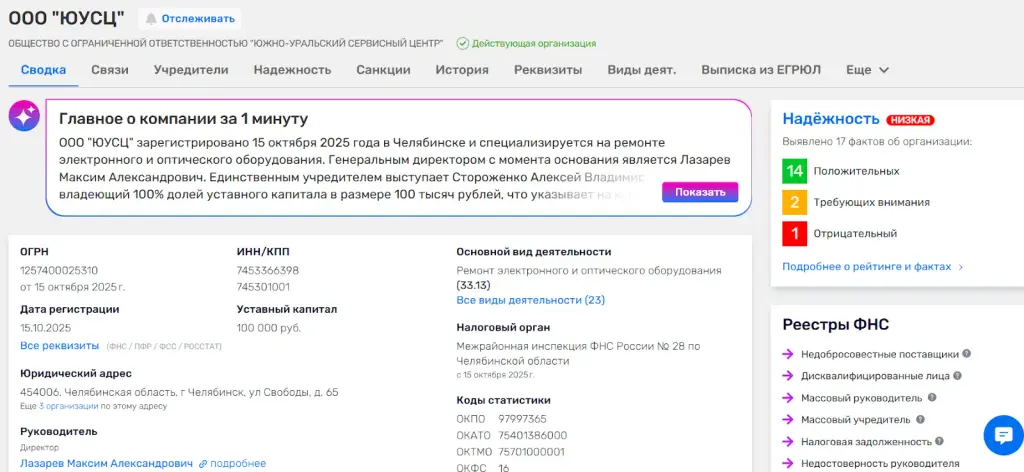The width and height of the screenshot is (1024, 472).
Task: Click the green 14 positive facts badge
Action: 794,171
